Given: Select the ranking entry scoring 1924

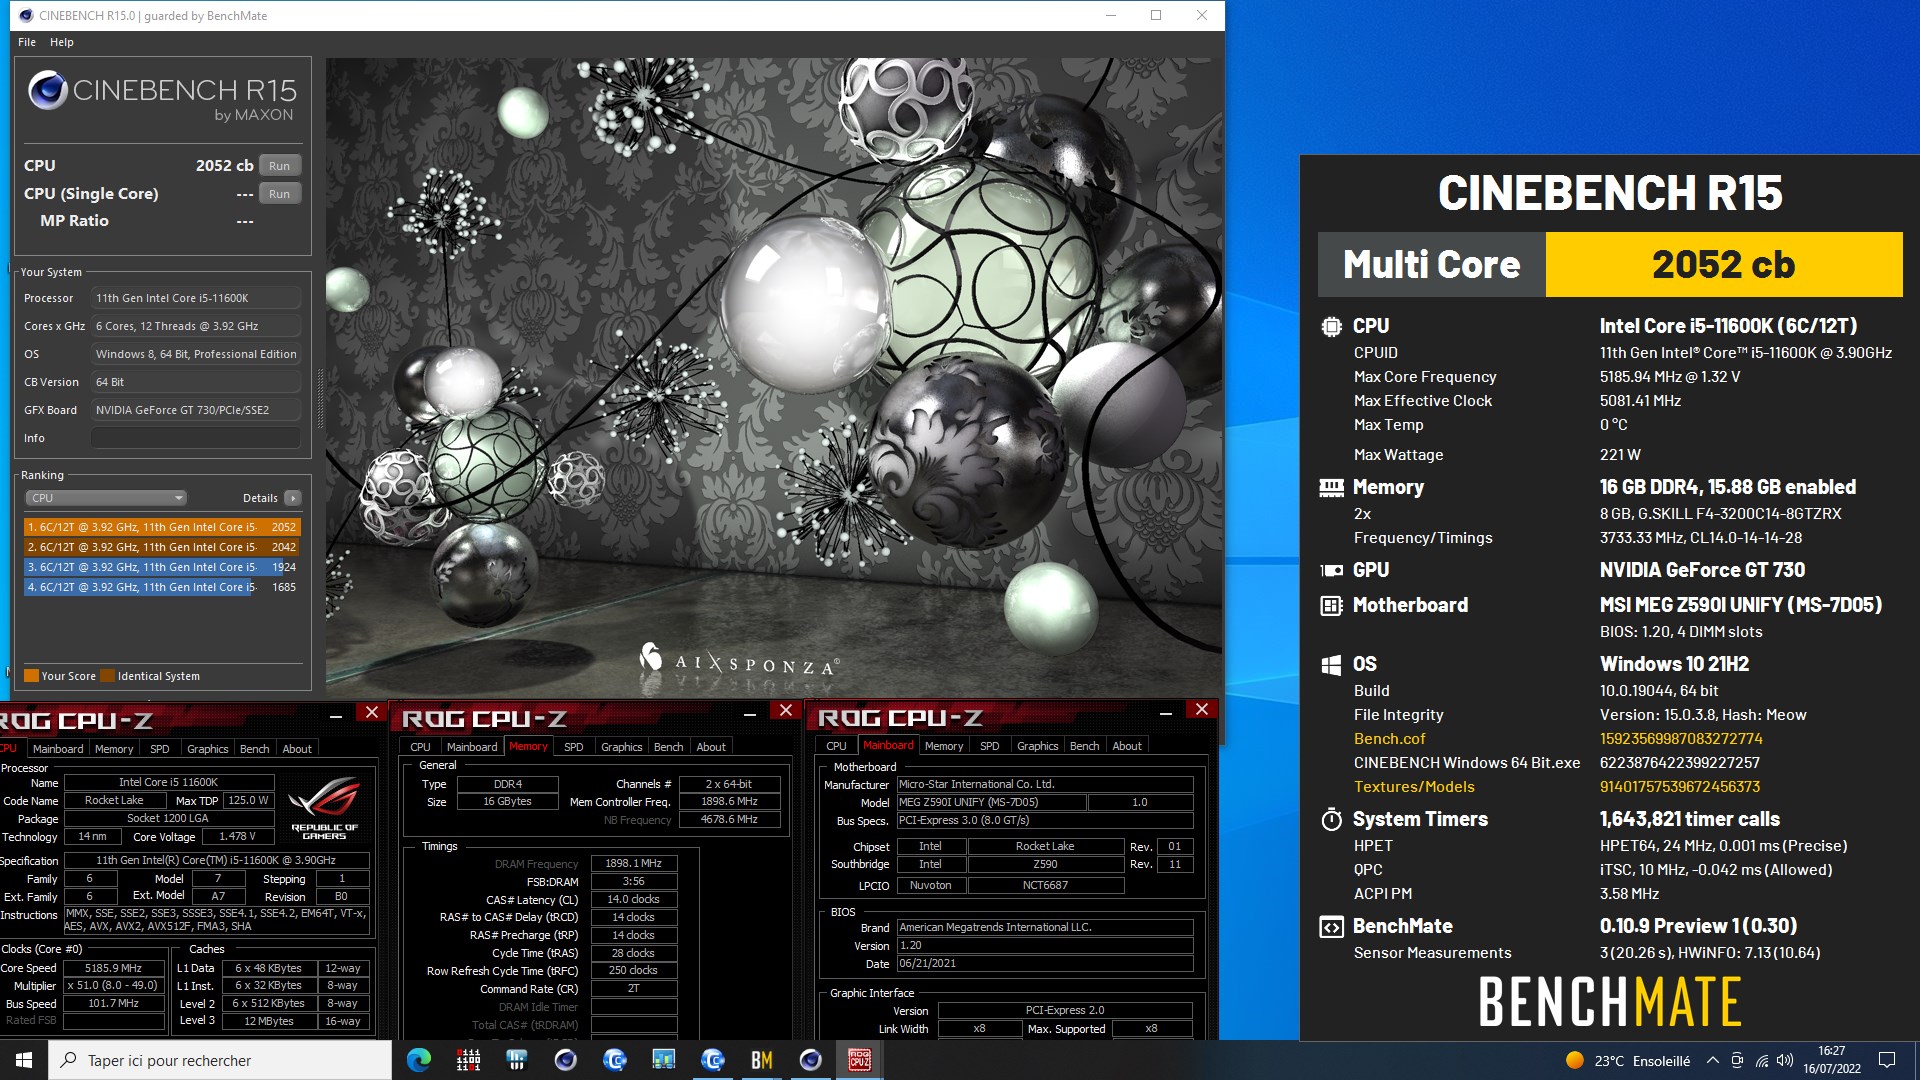Looking at the screenshot, I should point(162,567).
